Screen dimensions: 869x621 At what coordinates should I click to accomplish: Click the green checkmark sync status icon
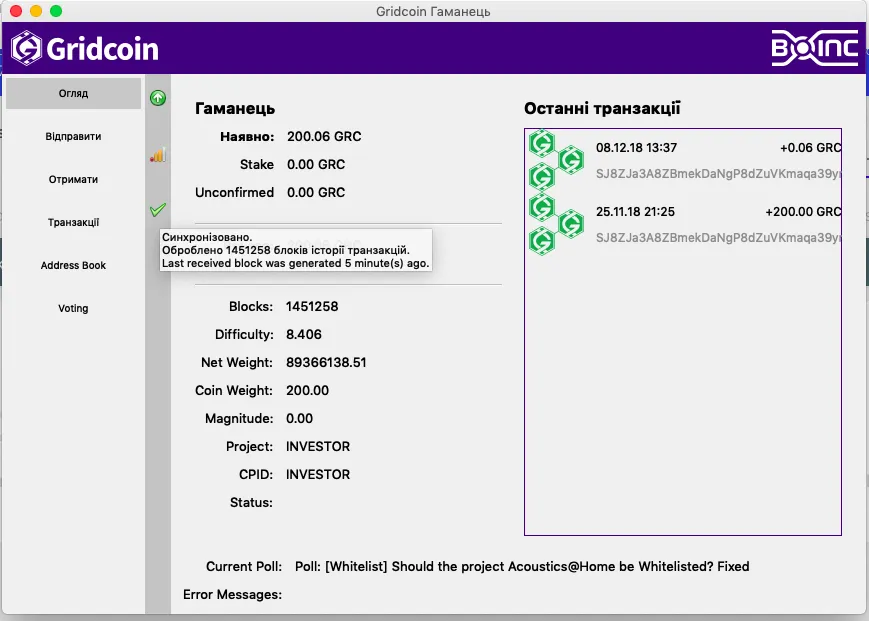click(x=158, y=210)
